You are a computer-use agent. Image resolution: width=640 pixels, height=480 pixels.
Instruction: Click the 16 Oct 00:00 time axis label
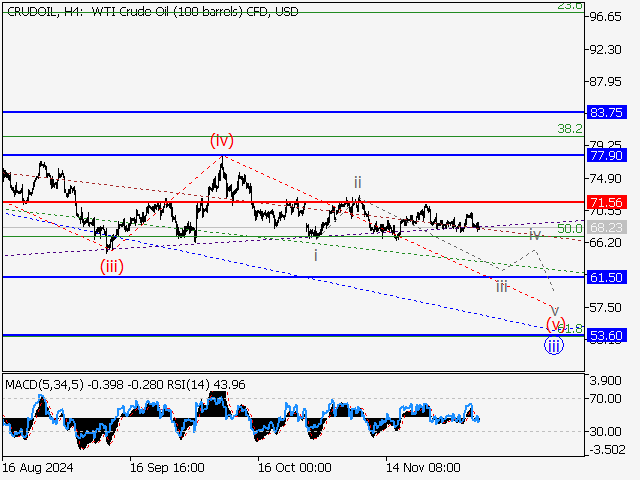[293, 467]
